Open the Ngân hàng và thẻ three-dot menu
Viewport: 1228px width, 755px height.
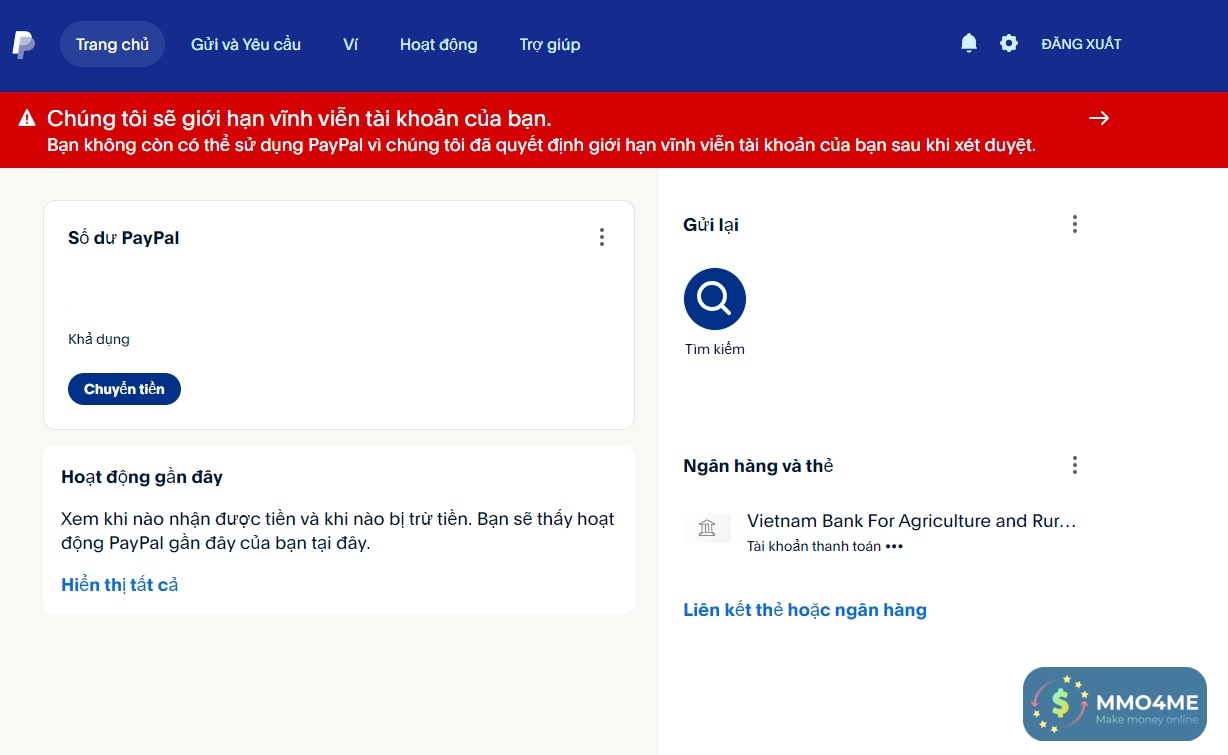1075,465
